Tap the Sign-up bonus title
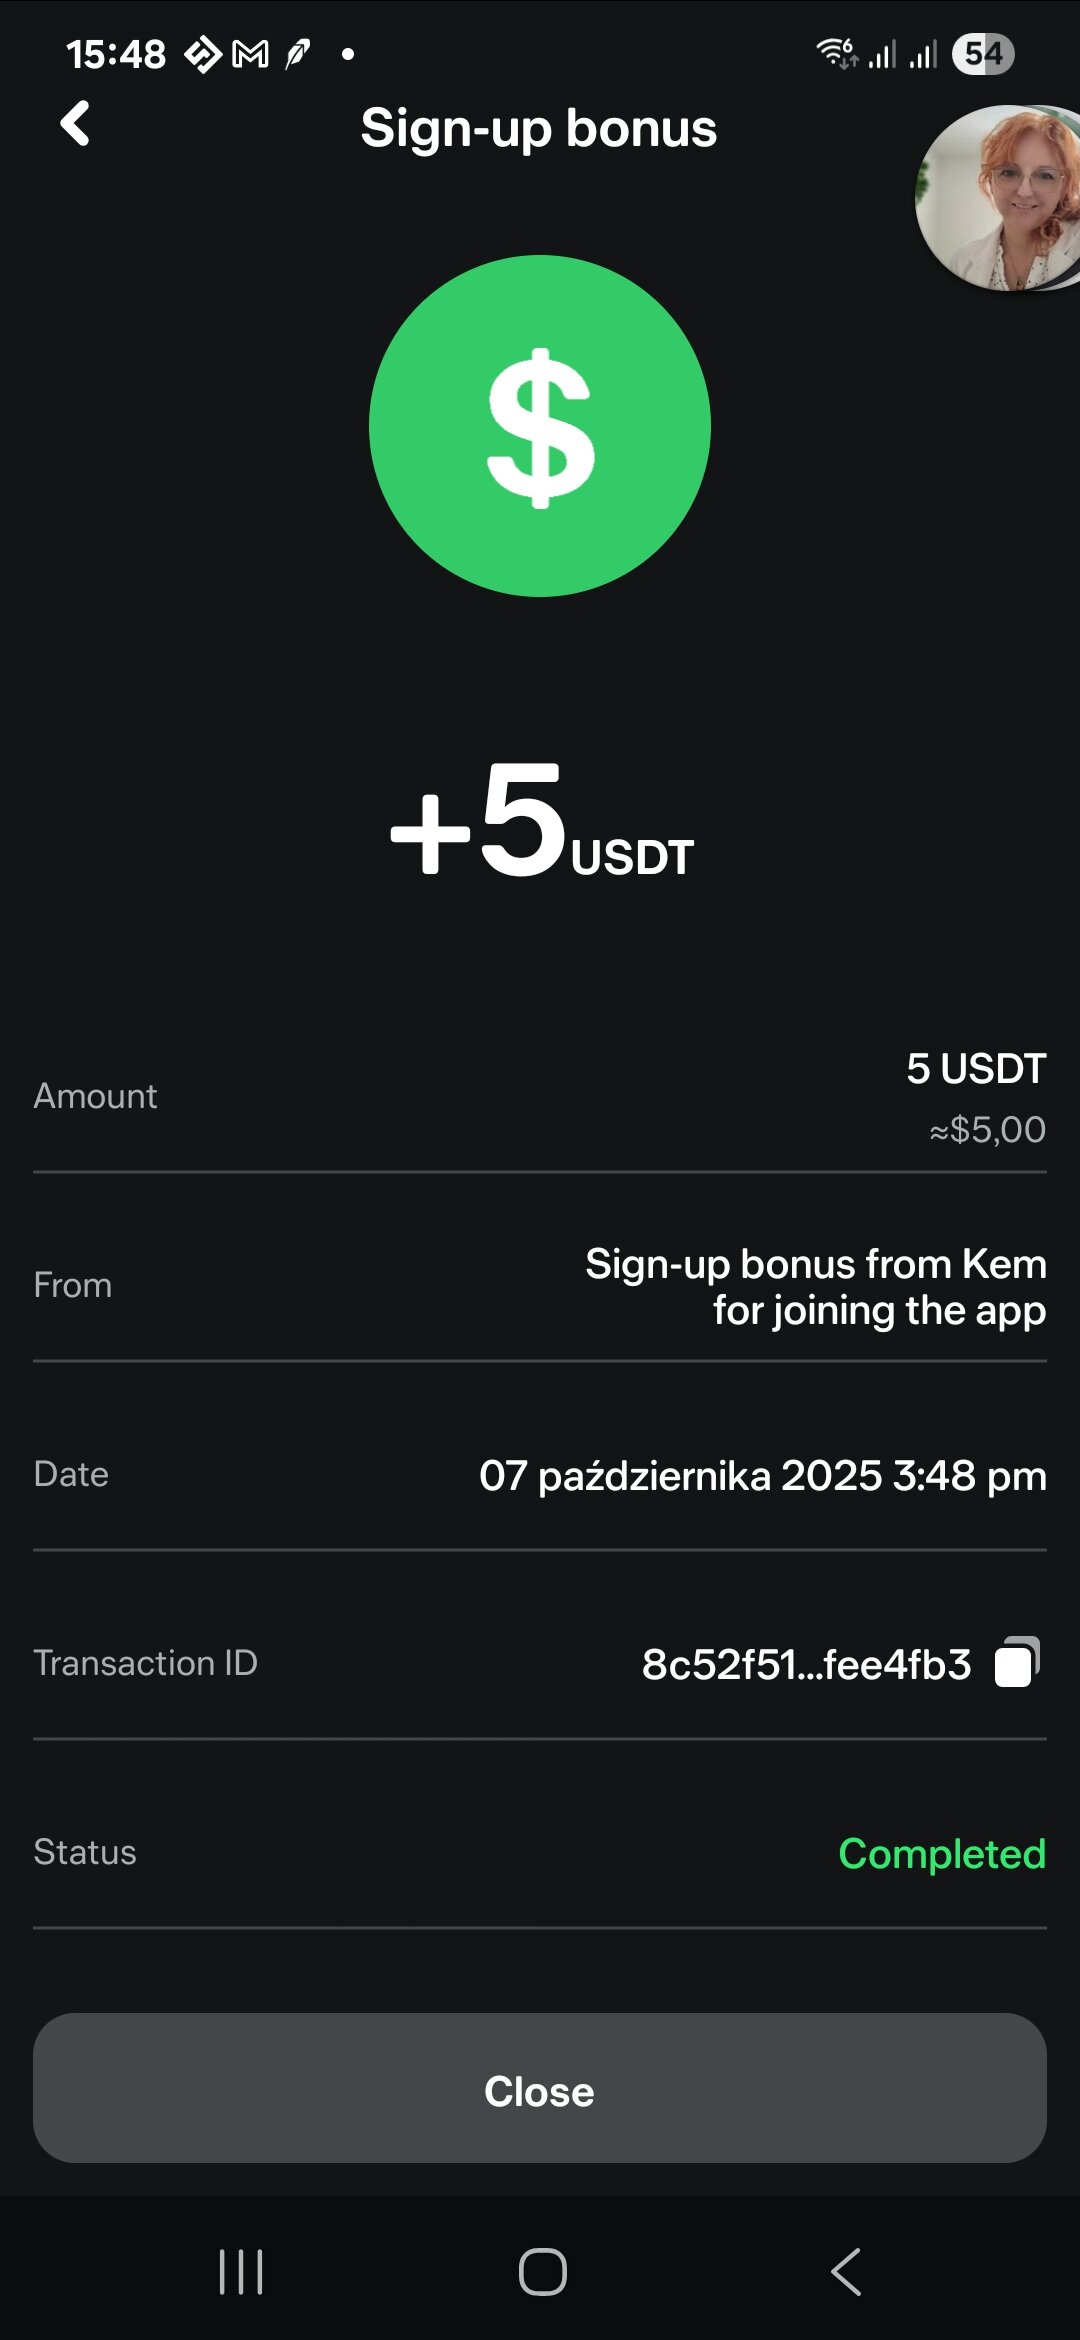The image size is (1080, 2340). point(539,128)
